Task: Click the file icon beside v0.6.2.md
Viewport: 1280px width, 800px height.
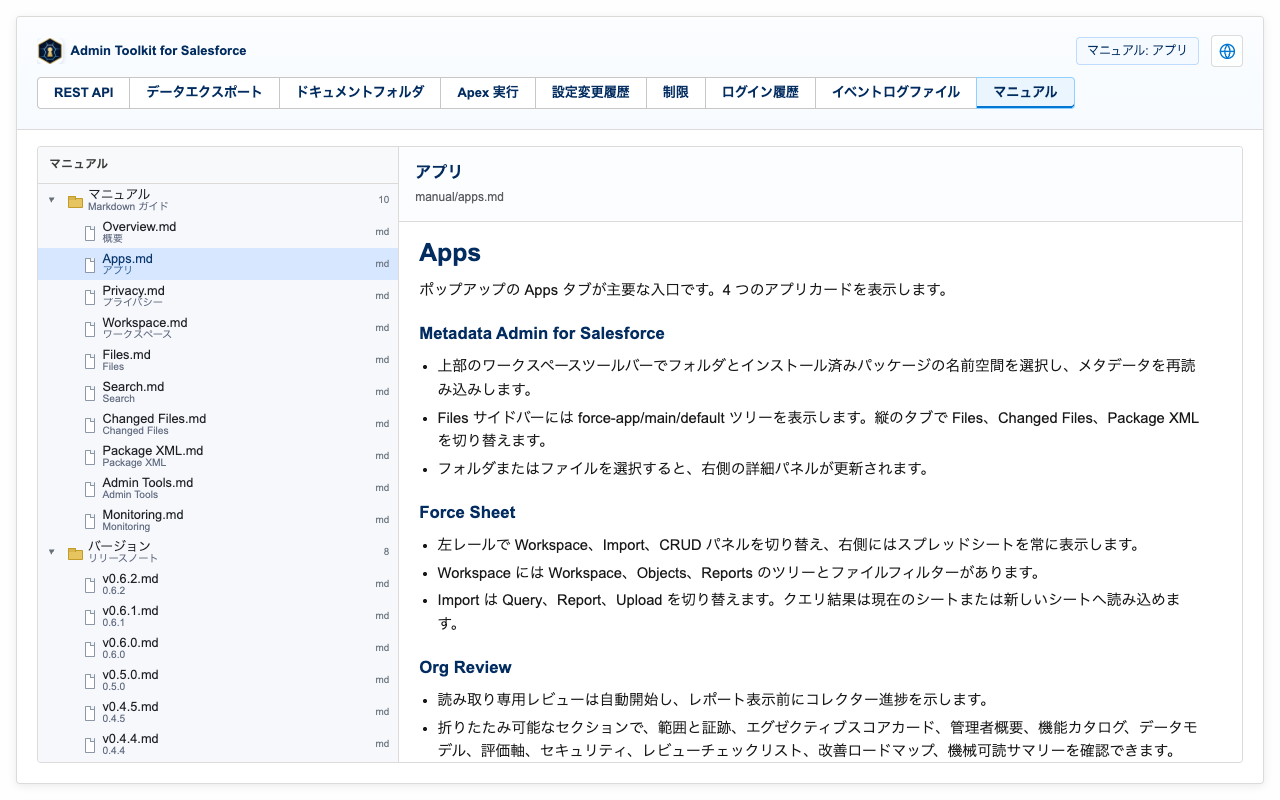Action: [90, 585]
